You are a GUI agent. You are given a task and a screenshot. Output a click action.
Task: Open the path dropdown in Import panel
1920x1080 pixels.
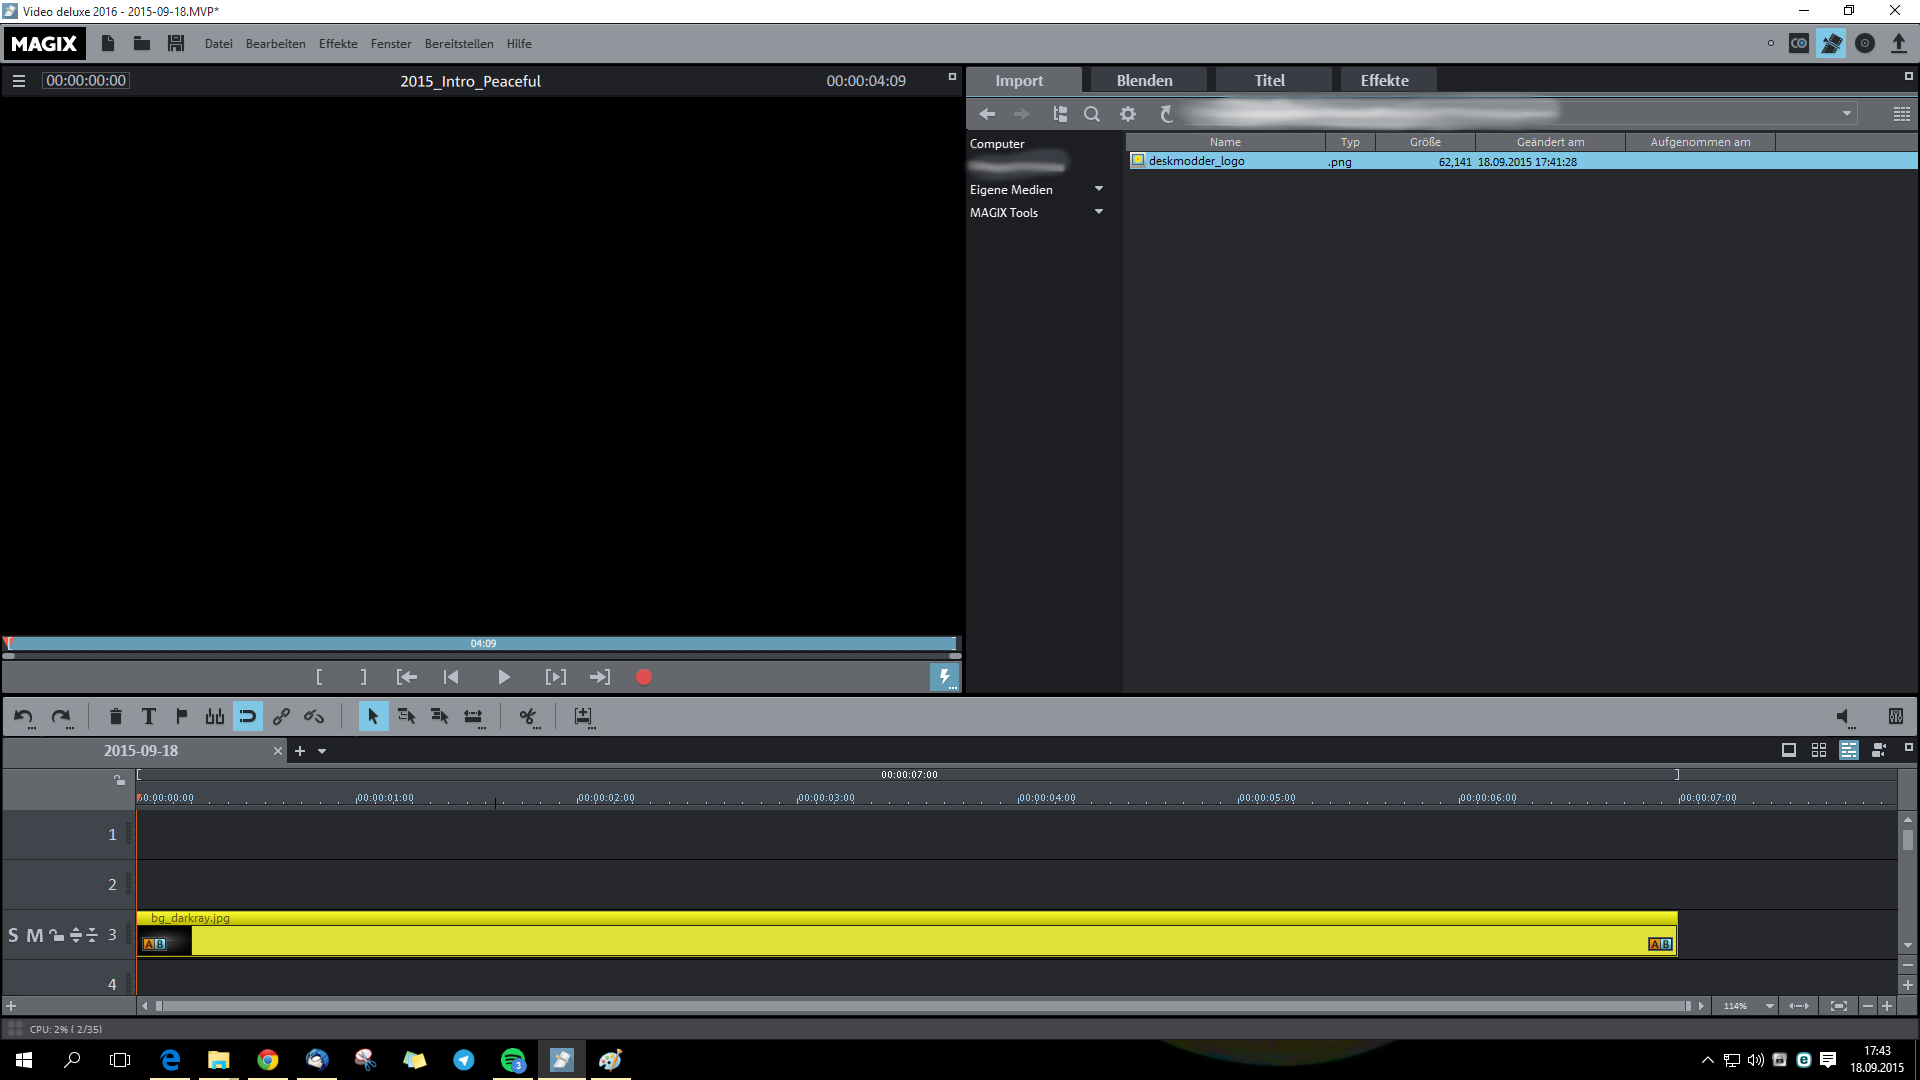(x=1847, y=114)
